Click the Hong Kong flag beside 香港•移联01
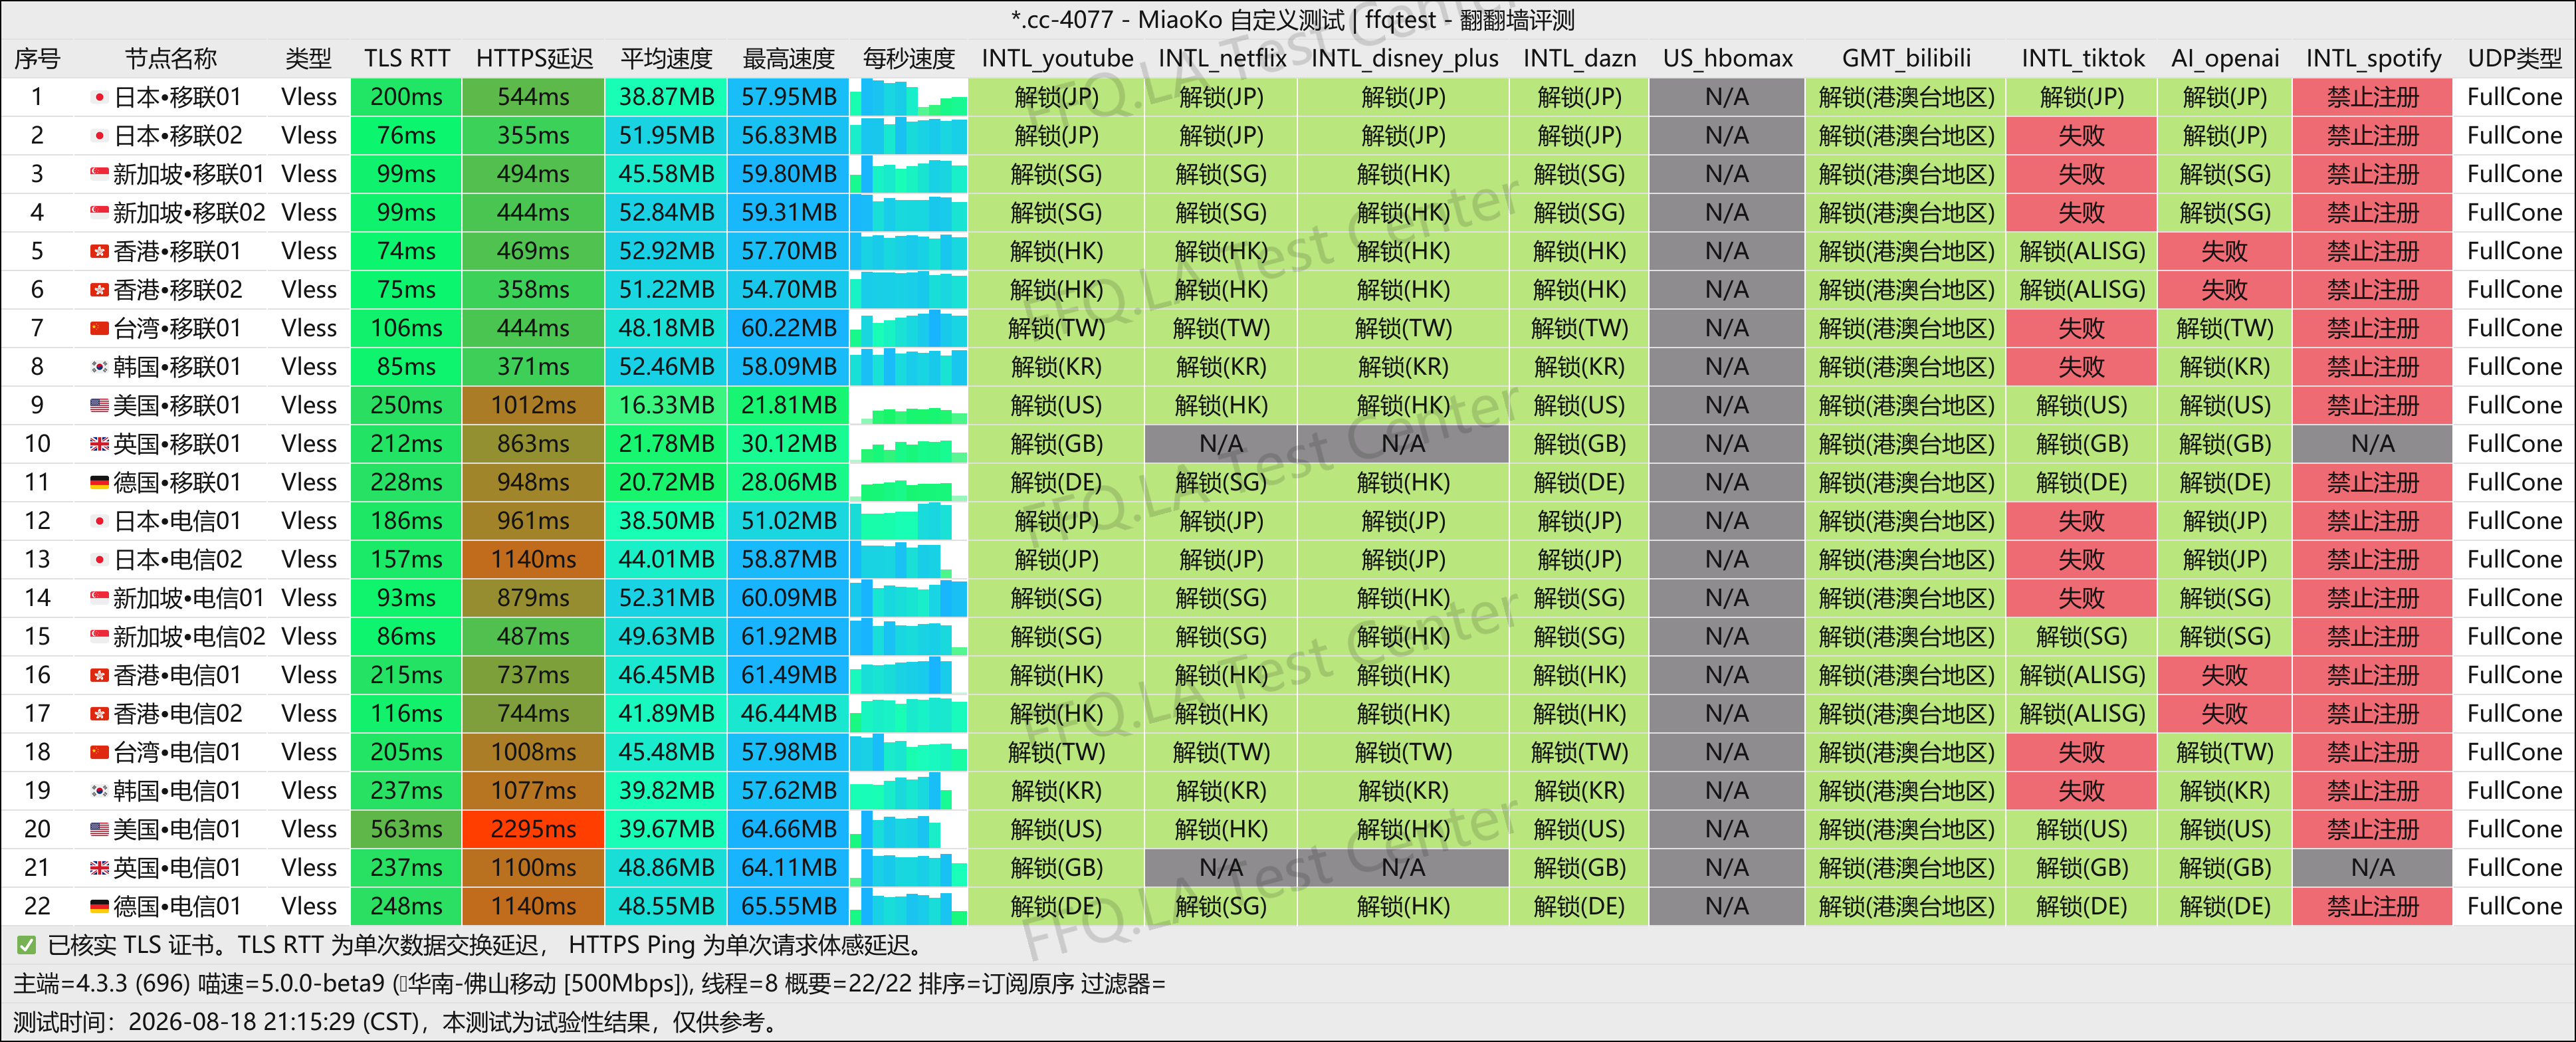The width and height of the screenshot is (2576, 1042). [x=99, y=251]
